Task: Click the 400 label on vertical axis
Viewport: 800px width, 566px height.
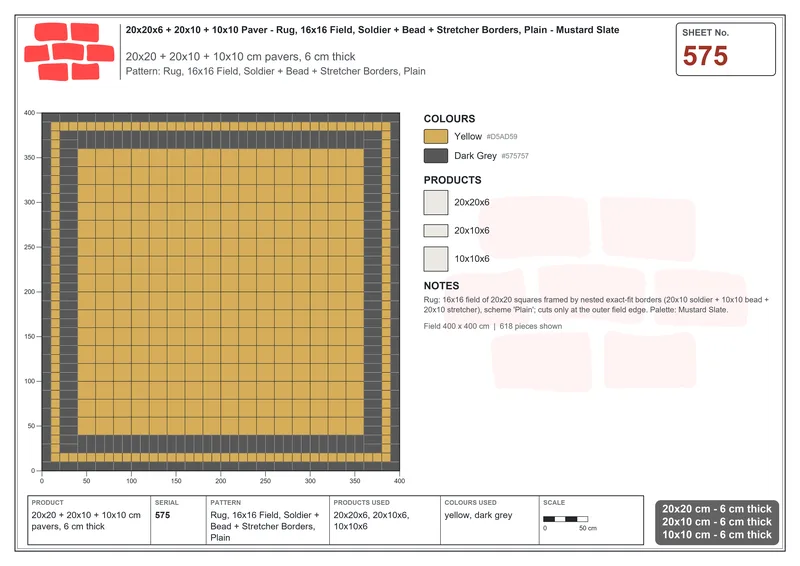Action: click(x=30, y=113)
